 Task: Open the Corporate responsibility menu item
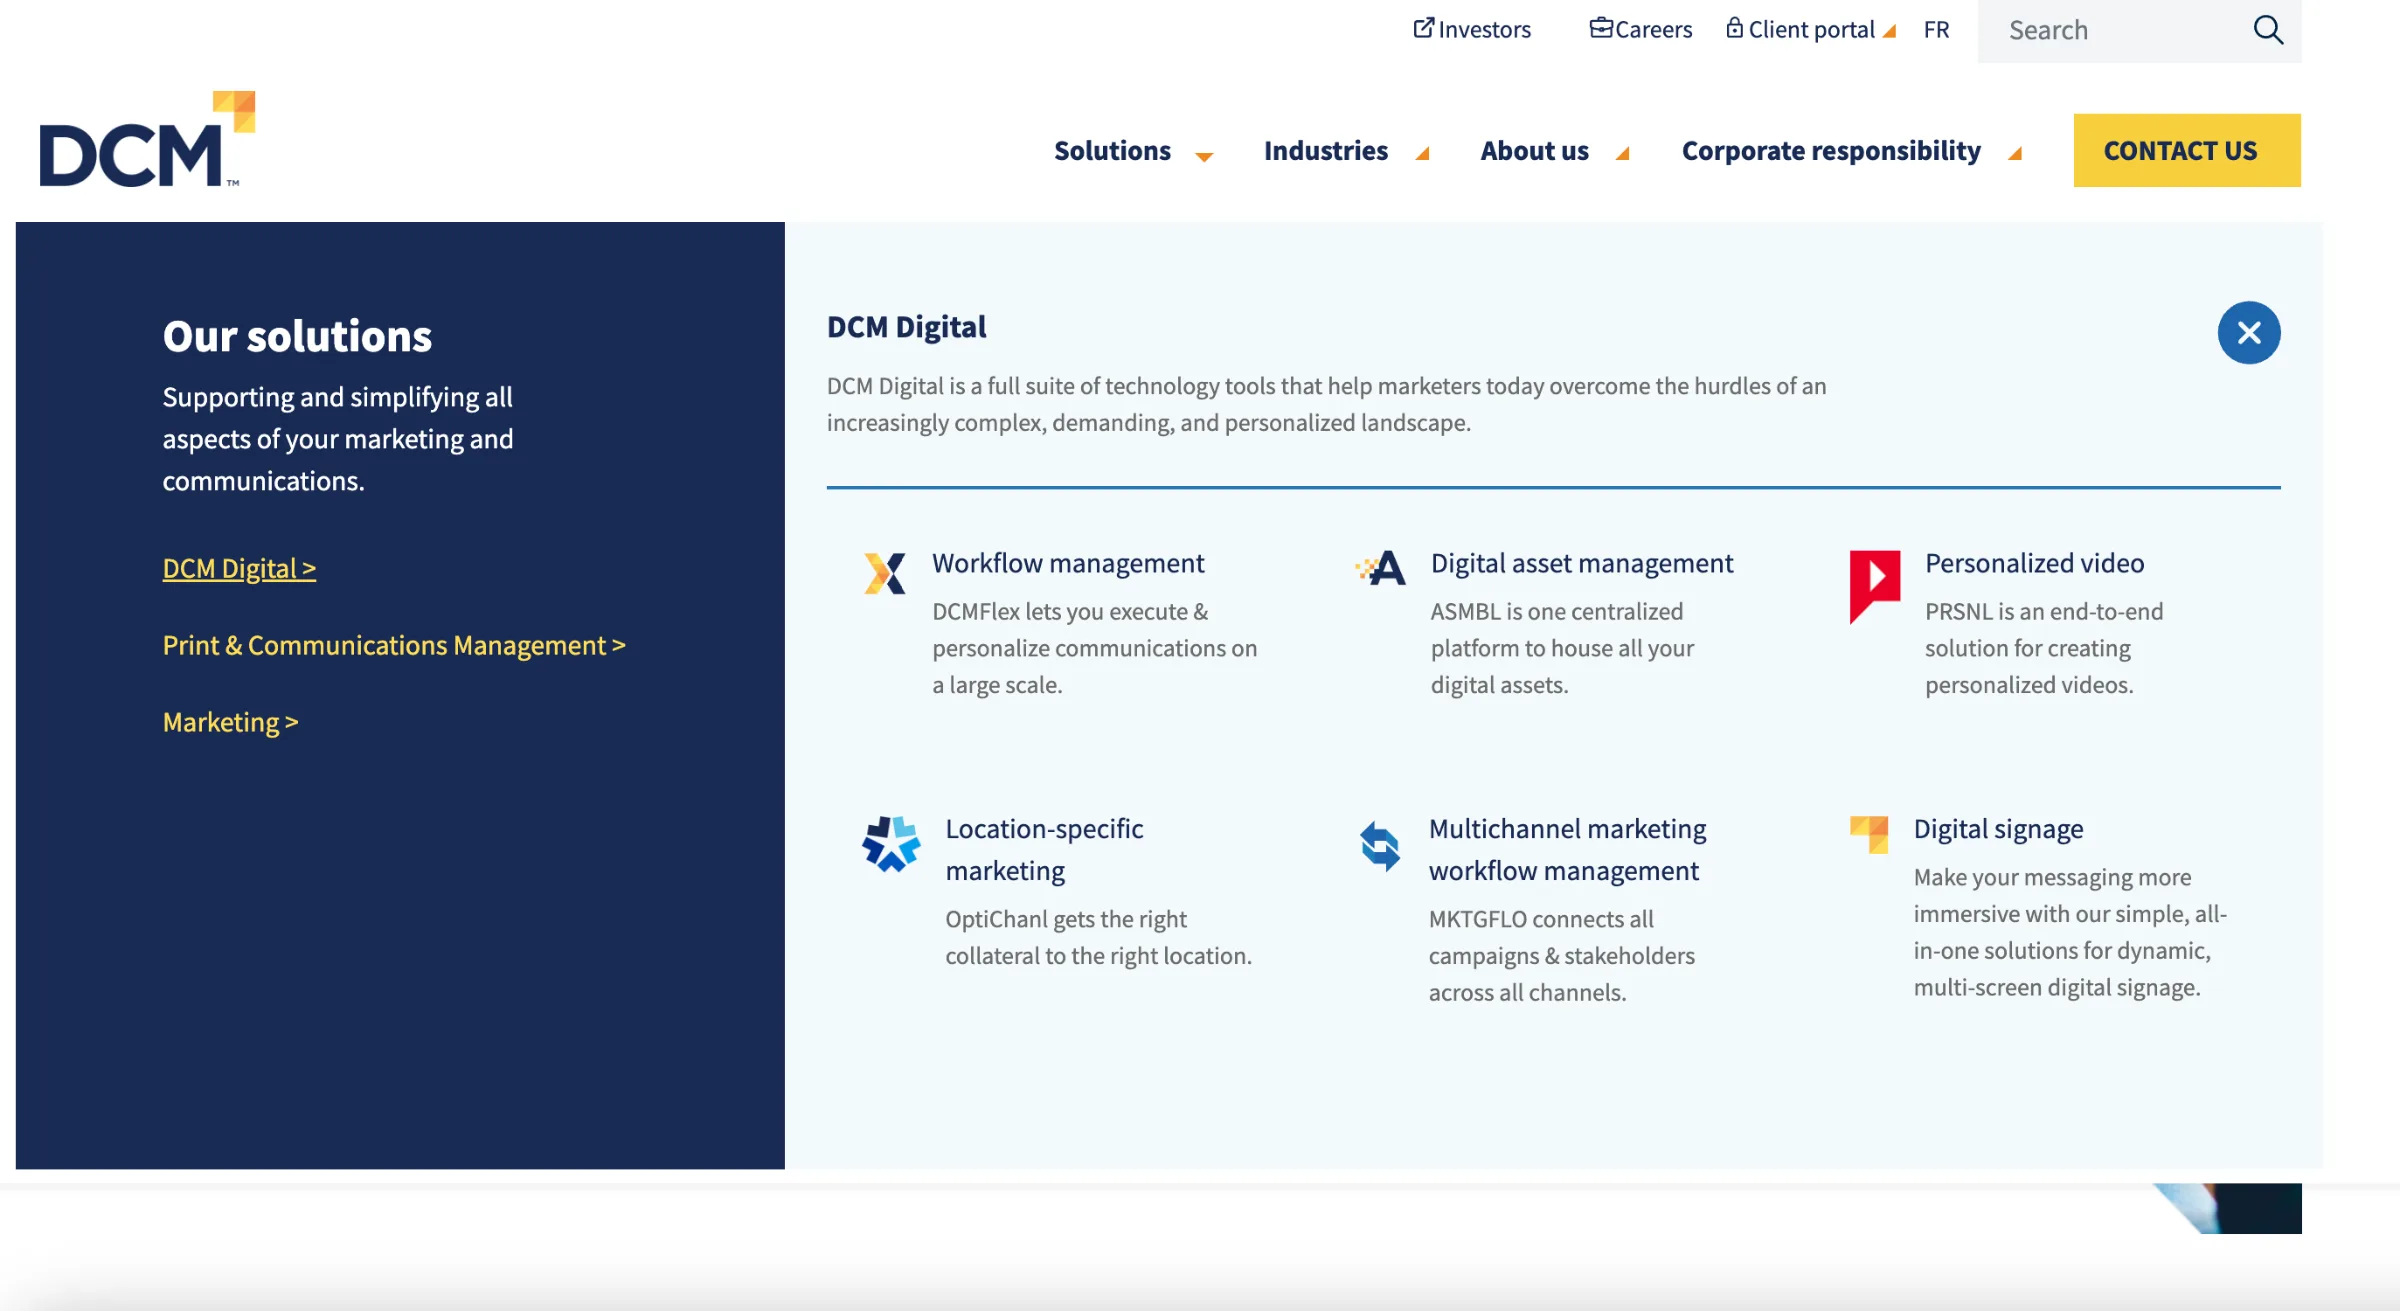[x=1831, y=150]
